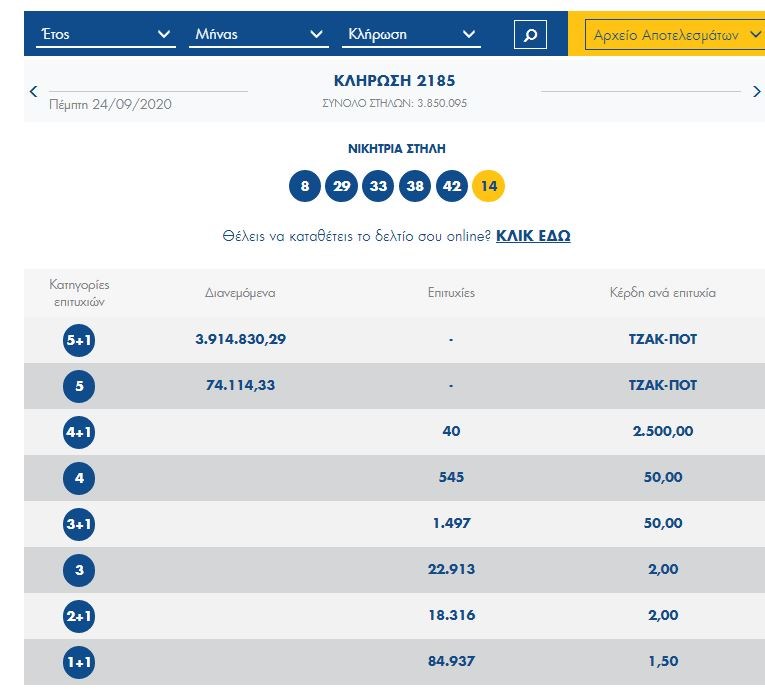Screen dimensions: 765x699
Task: Click winning number ball 42
Action: coord(452,186)
